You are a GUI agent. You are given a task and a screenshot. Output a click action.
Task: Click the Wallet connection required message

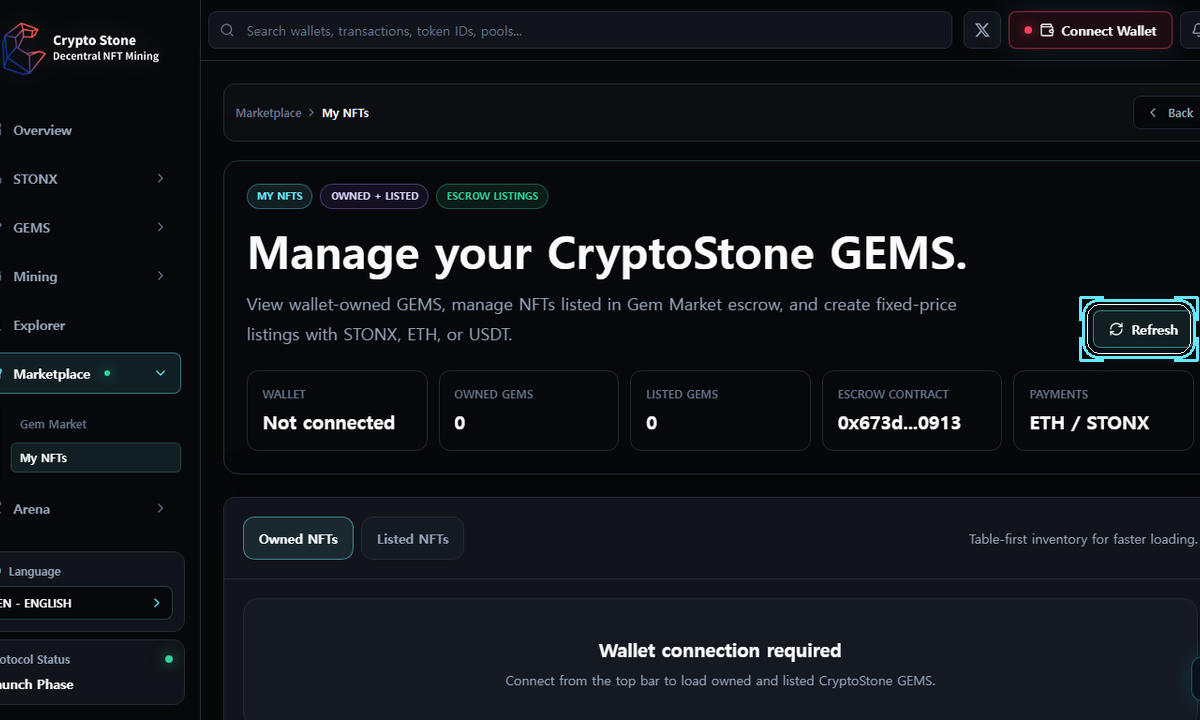(x=720, y=651)
